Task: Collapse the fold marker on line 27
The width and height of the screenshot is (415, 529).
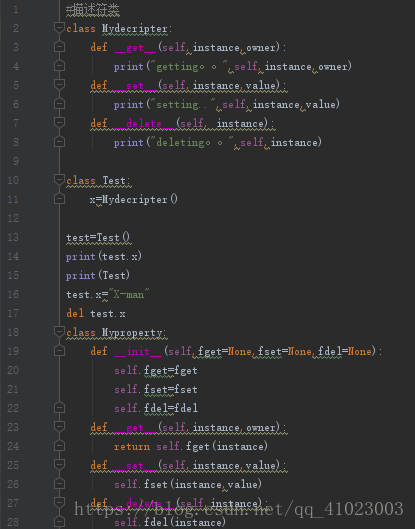Action: click(59, 503)
